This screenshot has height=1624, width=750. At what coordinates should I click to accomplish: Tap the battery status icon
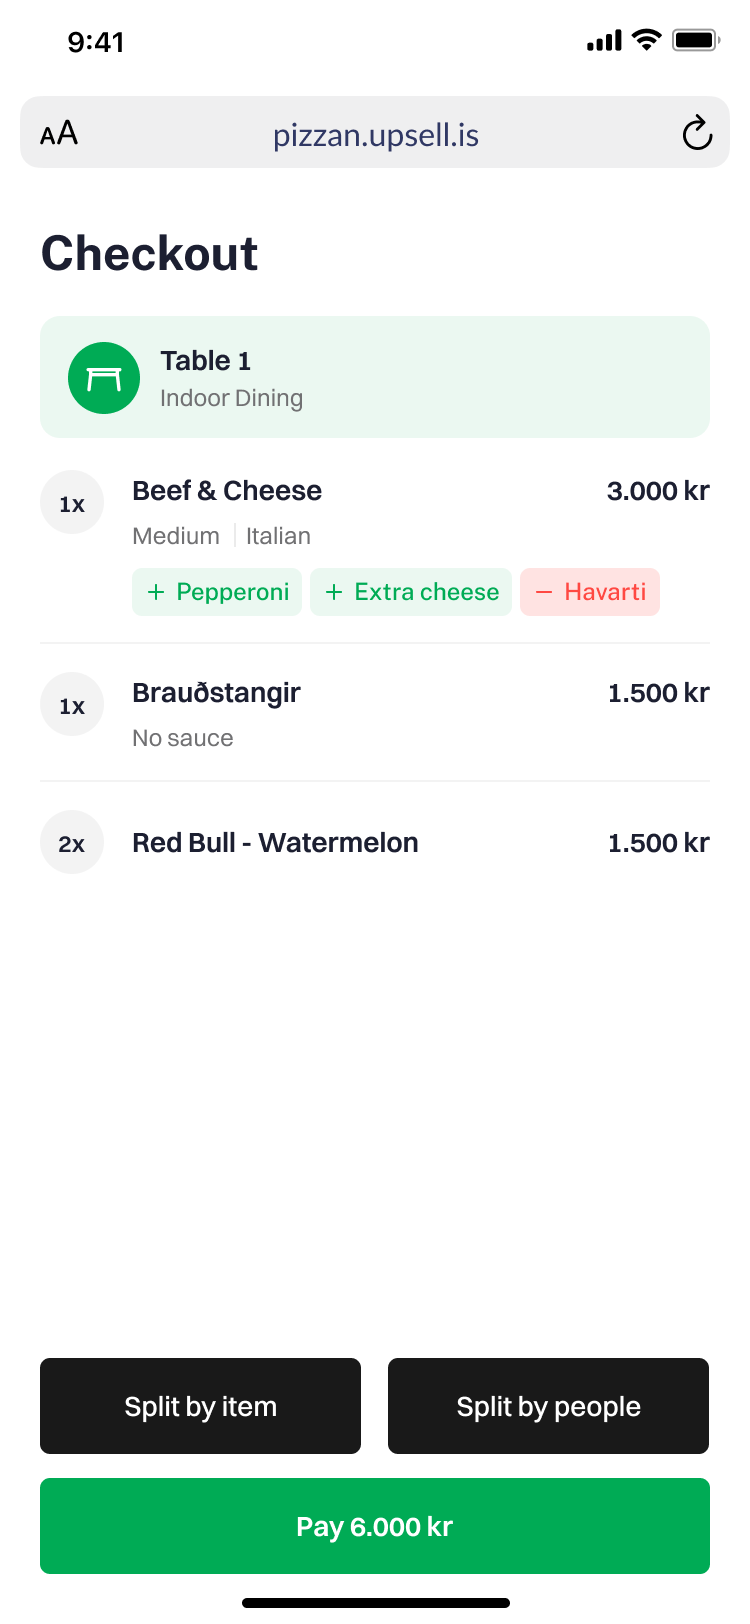(696, 40)
